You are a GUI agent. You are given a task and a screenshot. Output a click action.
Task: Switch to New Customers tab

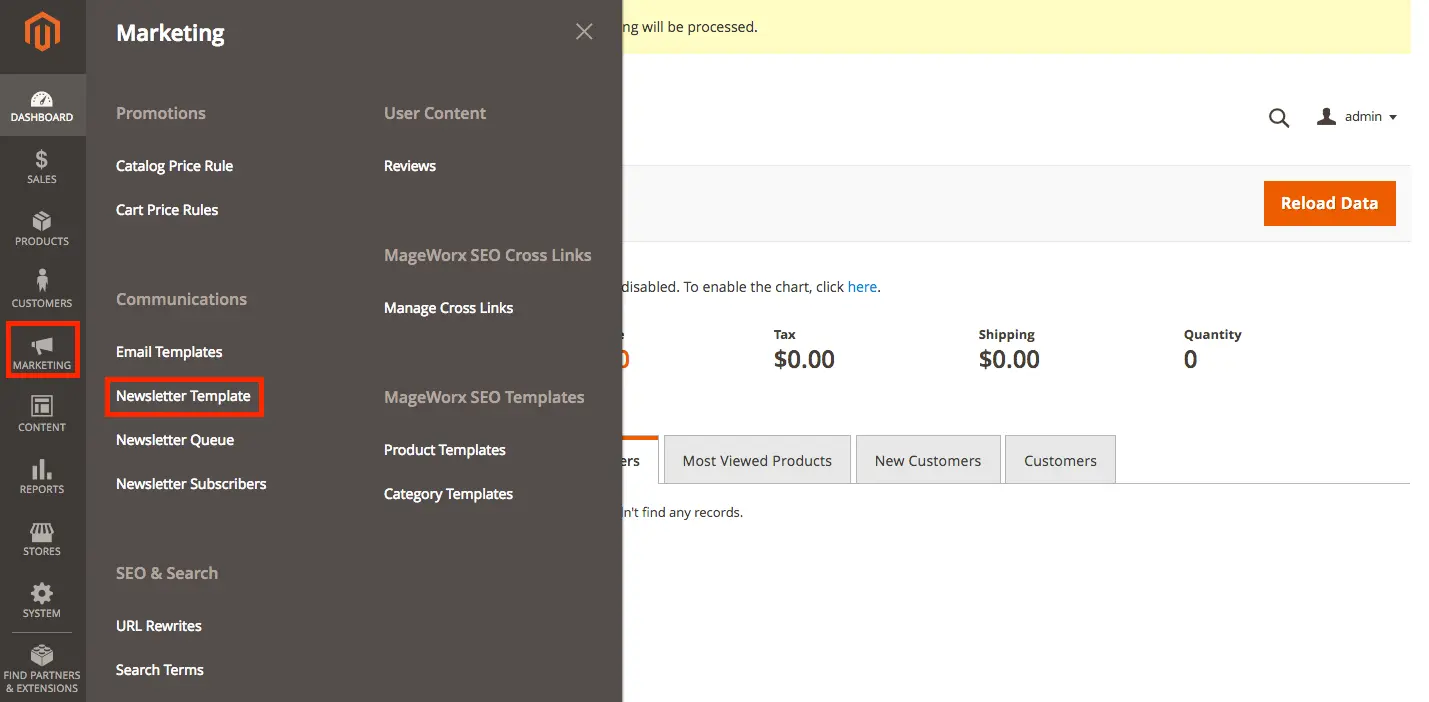pos(927,461)
